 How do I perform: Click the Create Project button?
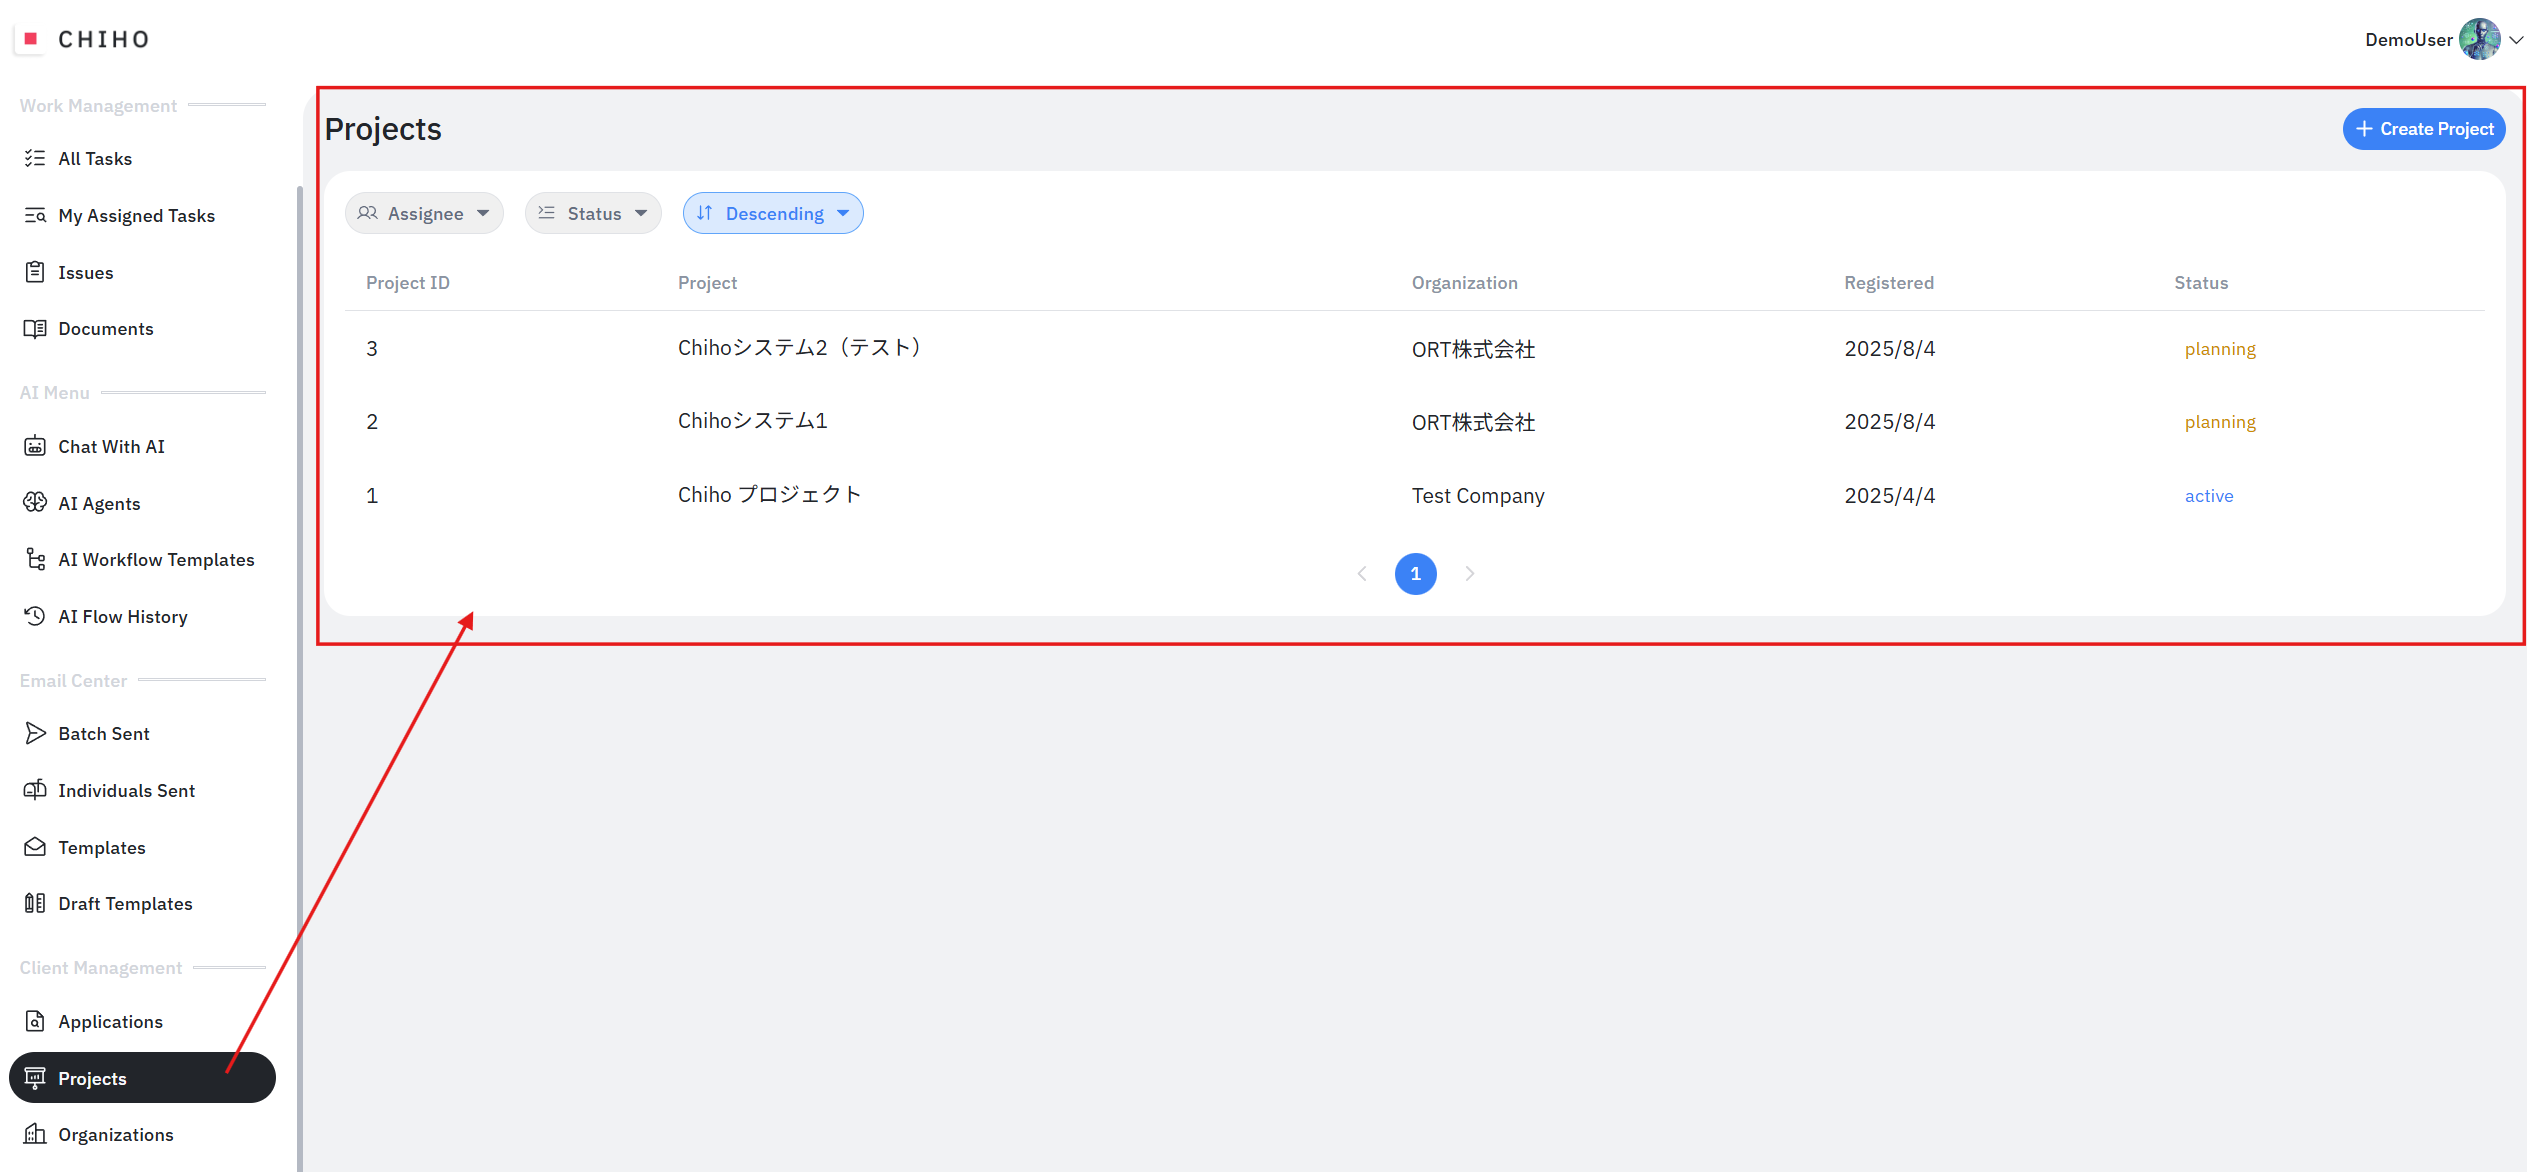tap(2423, 129)
